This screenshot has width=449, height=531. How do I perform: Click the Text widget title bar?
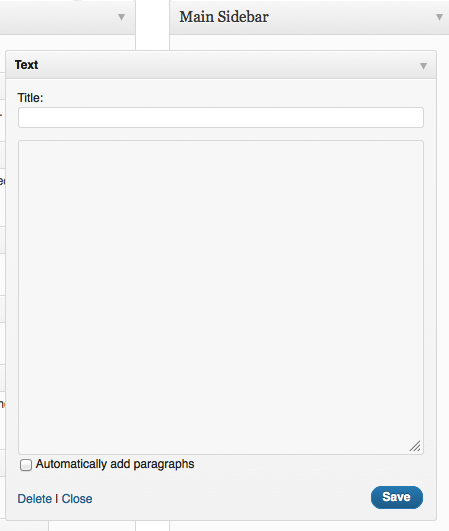click(221, 65)
